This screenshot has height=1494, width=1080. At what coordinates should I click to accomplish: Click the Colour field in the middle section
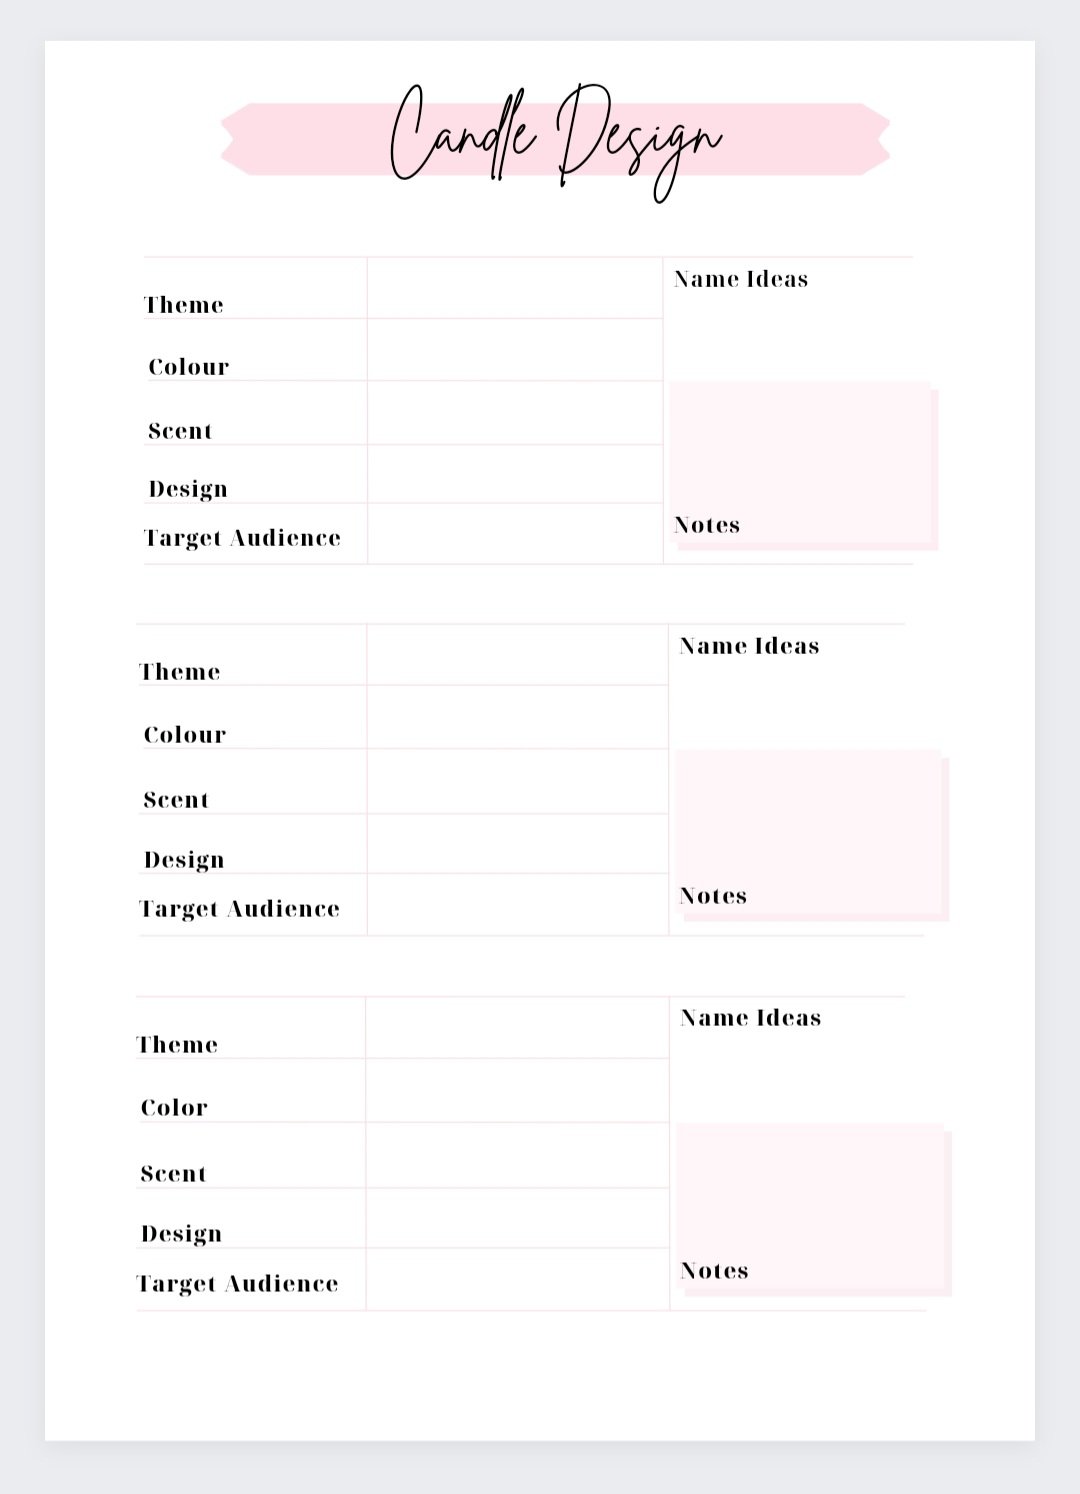coord(516,717)
